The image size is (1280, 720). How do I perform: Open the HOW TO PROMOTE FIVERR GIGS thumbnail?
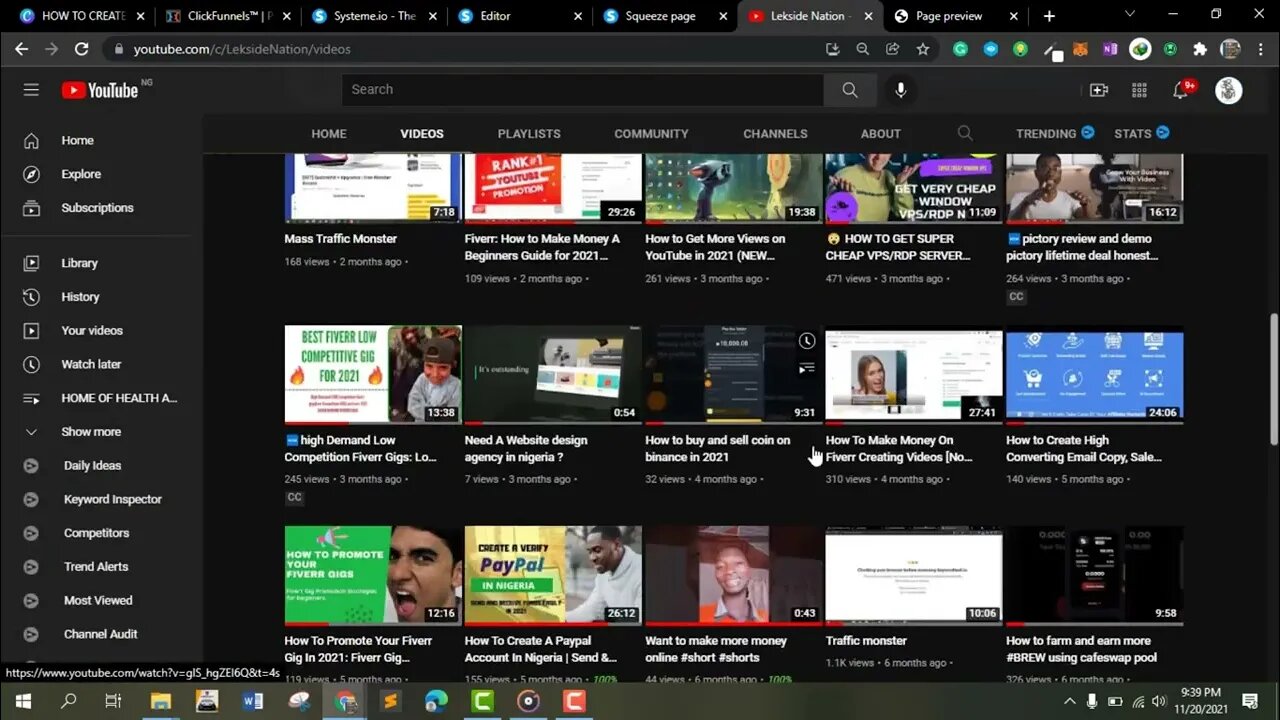pyautogui.click(x=373, y=576)
